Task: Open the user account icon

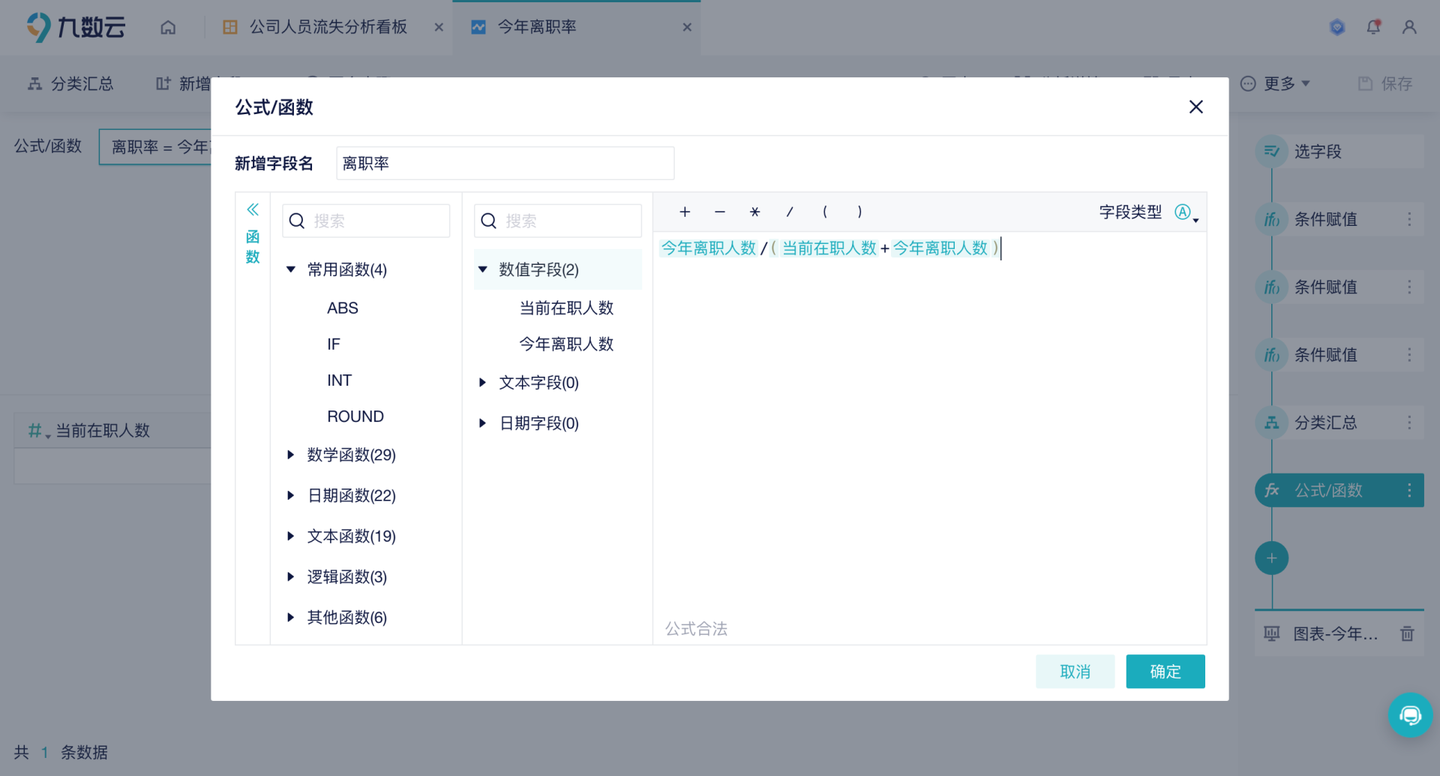Action: (x=1409, y=27)
